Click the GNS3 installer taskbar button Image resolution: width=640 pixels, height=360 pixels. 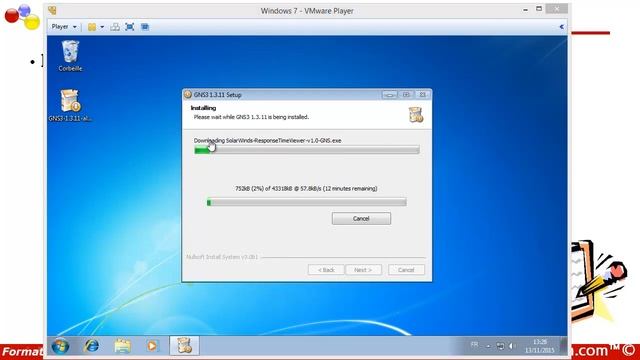click(184, 346)
